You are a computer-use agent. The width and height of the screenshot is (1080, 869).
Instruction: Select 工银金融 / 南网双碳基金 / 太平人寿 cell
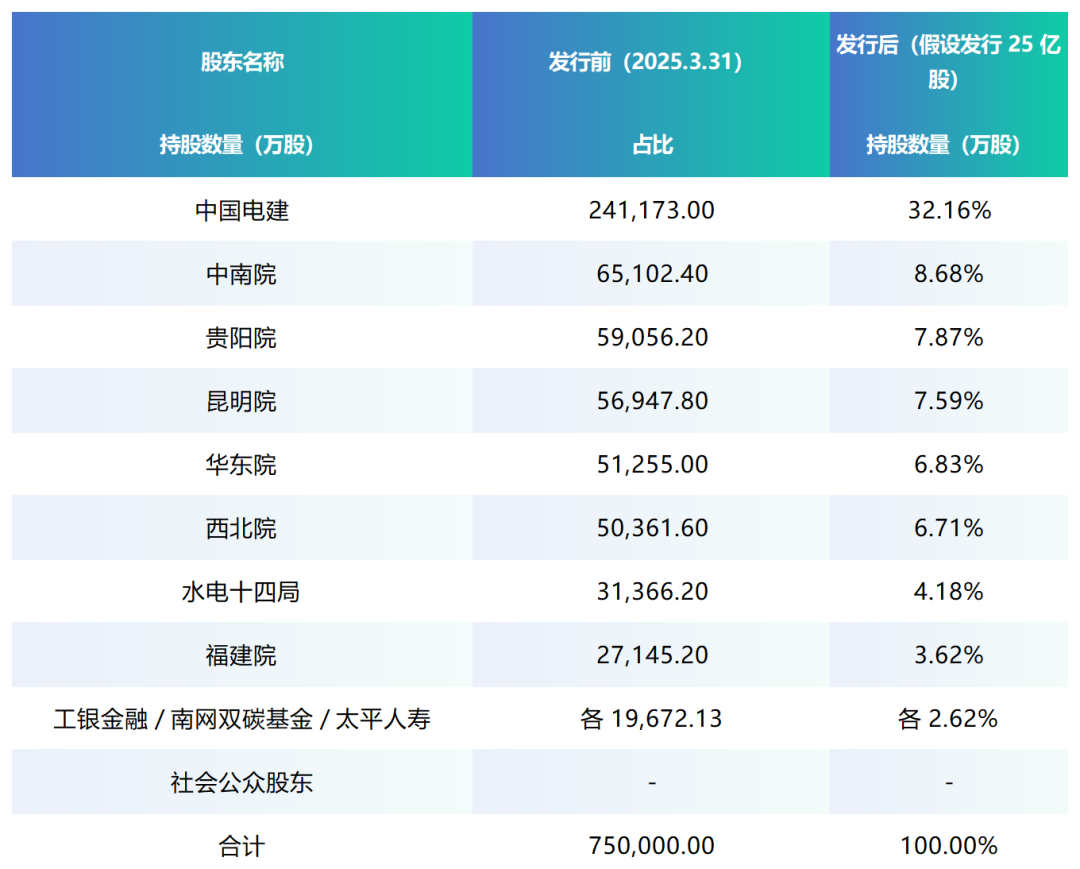pos(242,719)
